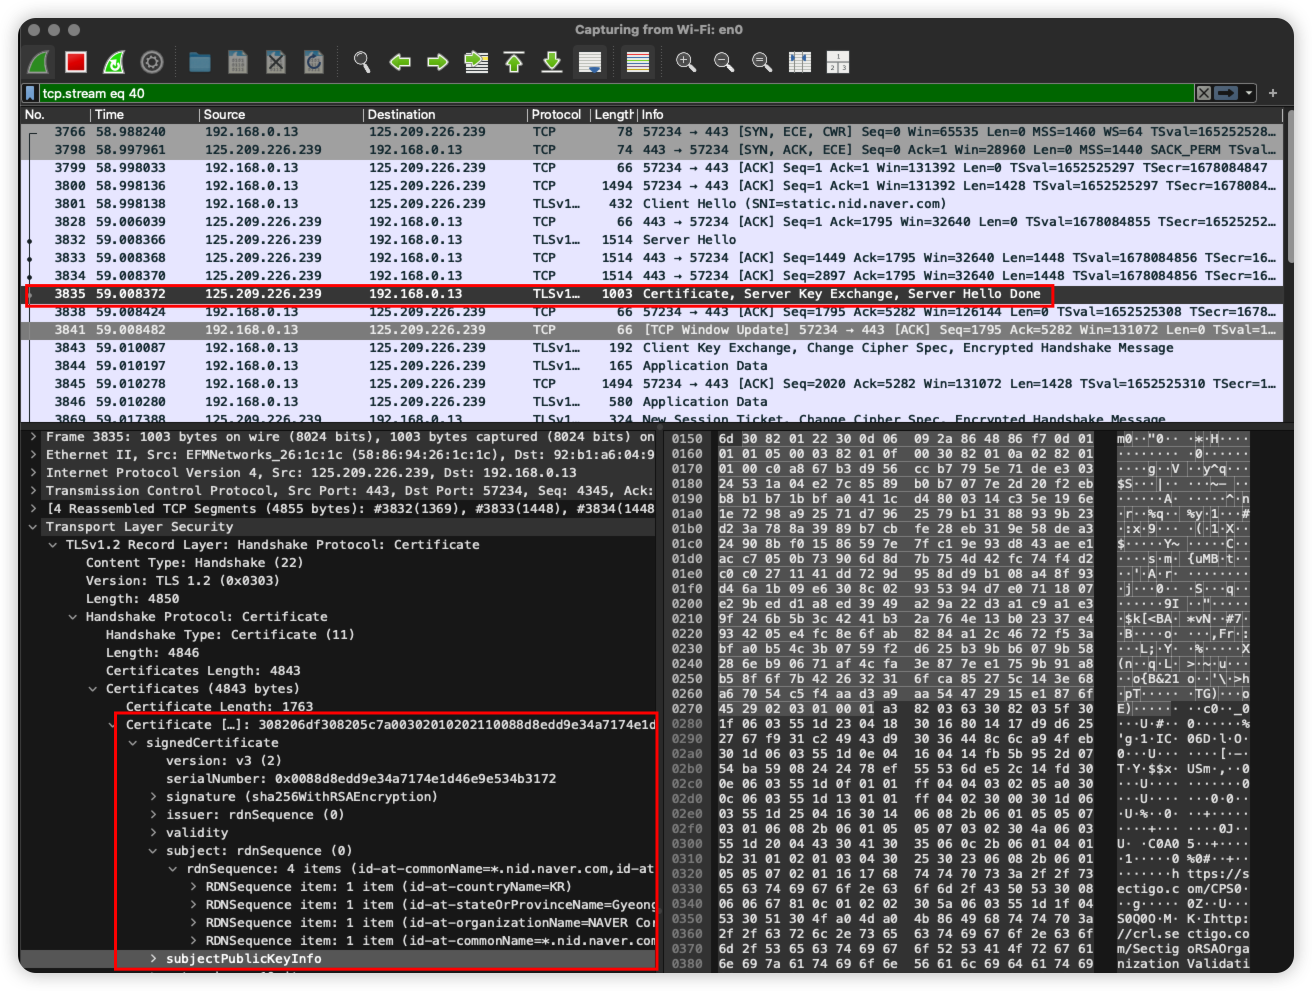The image size is (1312, 991).
Task: Expand the subjectPublicKeyInfo tree node
Action: point(154,959)
